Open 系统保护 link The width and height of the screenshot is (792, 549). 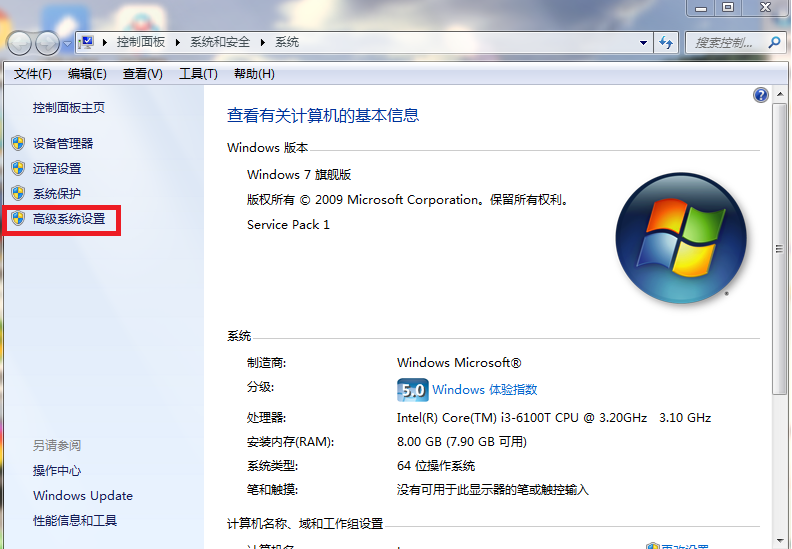pos(57,193)
